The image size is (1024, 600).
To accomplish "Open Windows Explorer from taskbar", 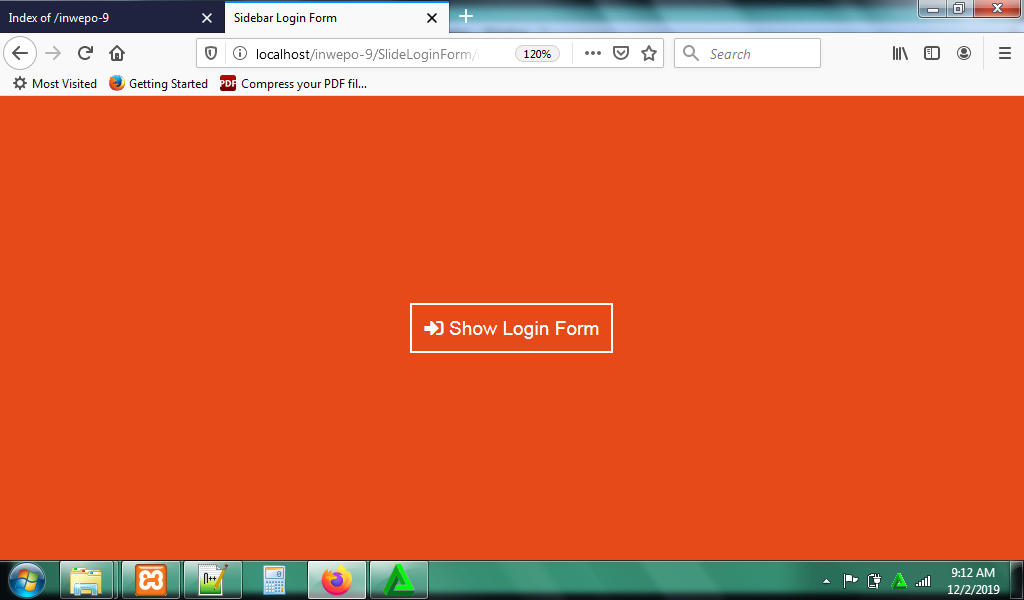I will pyautogui.click(x=87, y=580).
